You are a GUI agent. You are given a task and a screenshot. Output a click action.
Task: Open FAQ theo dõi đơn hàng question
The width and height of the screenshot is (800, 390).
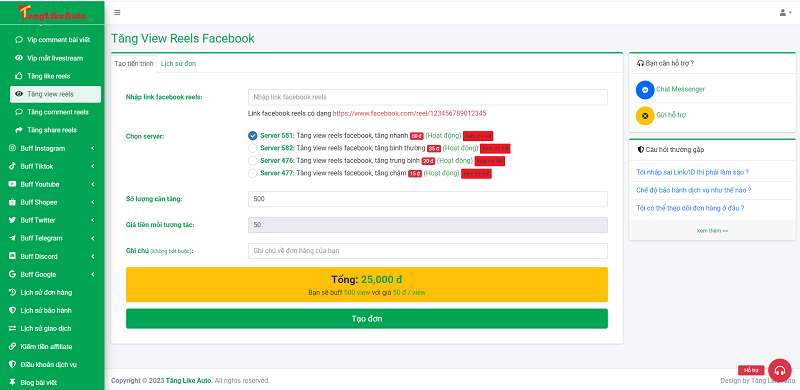pos(690,208)
